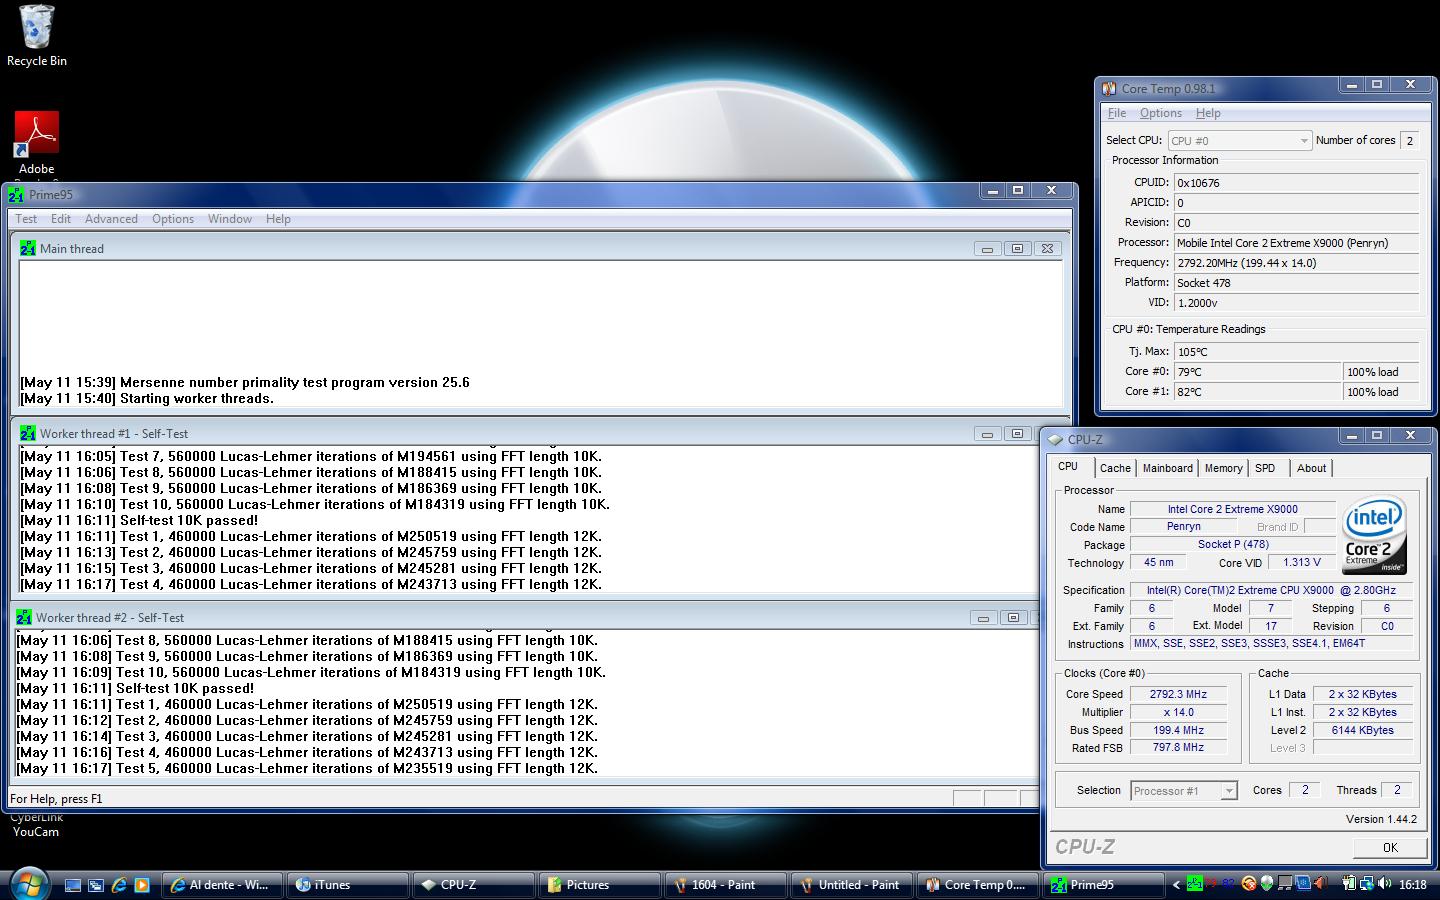Maximize Worker thread #1 child window

(x=1017, y=434)
